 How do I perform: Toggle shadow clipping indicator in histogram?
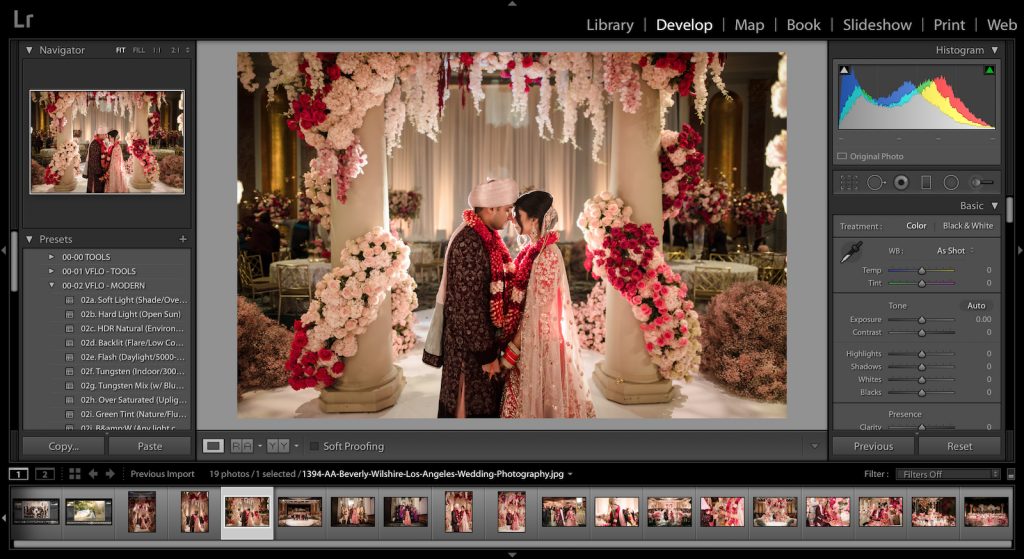pyautogui.click(x=844, y=70)
